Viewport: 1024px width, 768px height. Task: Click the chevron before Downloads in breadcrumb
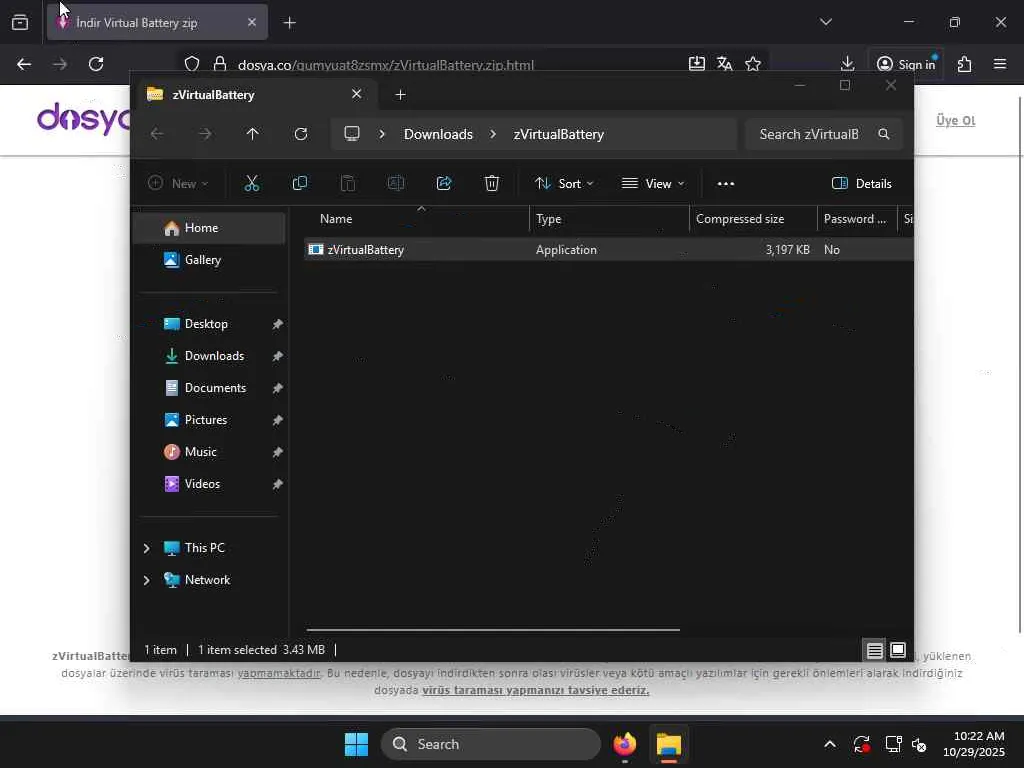pyautogui.click(x=382, y=134)
